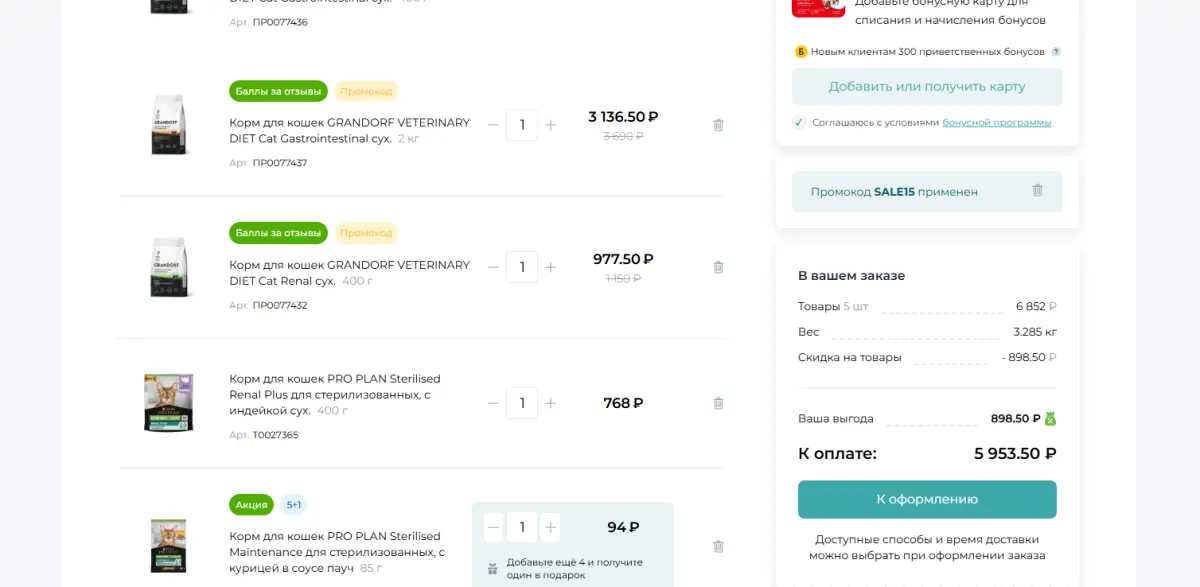Click 5+1 badge on PRO PLAN Maintenance

[x=294, y=505]
